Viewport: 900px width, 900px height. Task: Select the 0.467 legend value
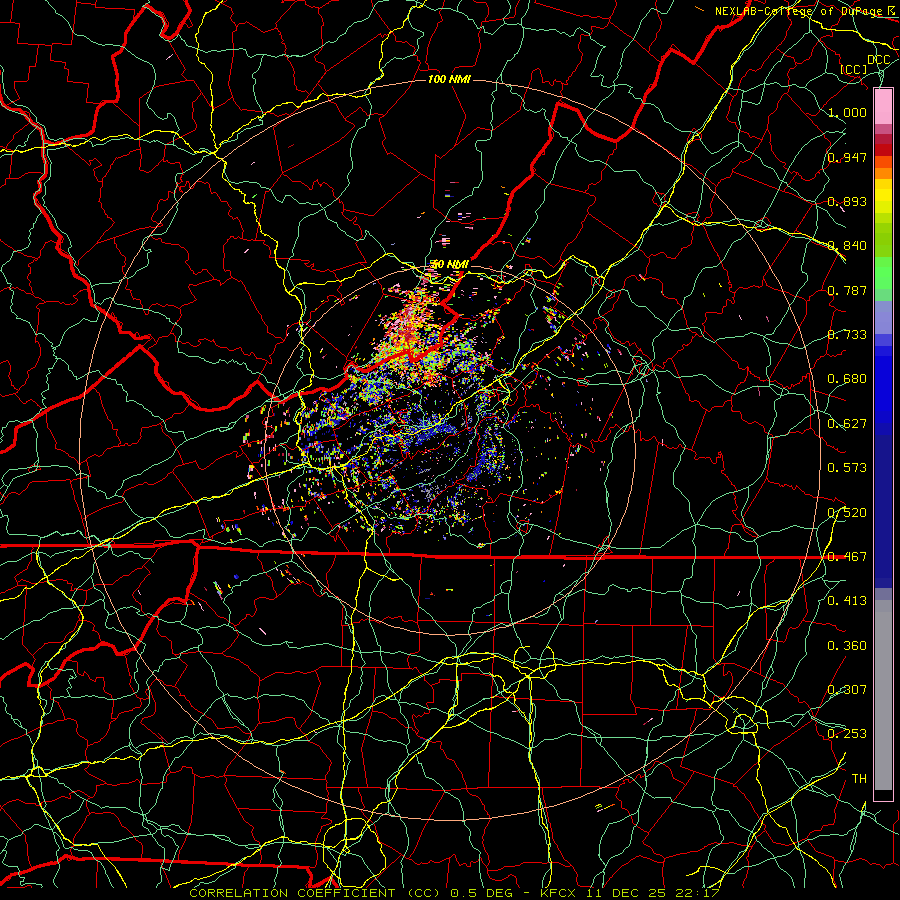[x=847, y=557]
